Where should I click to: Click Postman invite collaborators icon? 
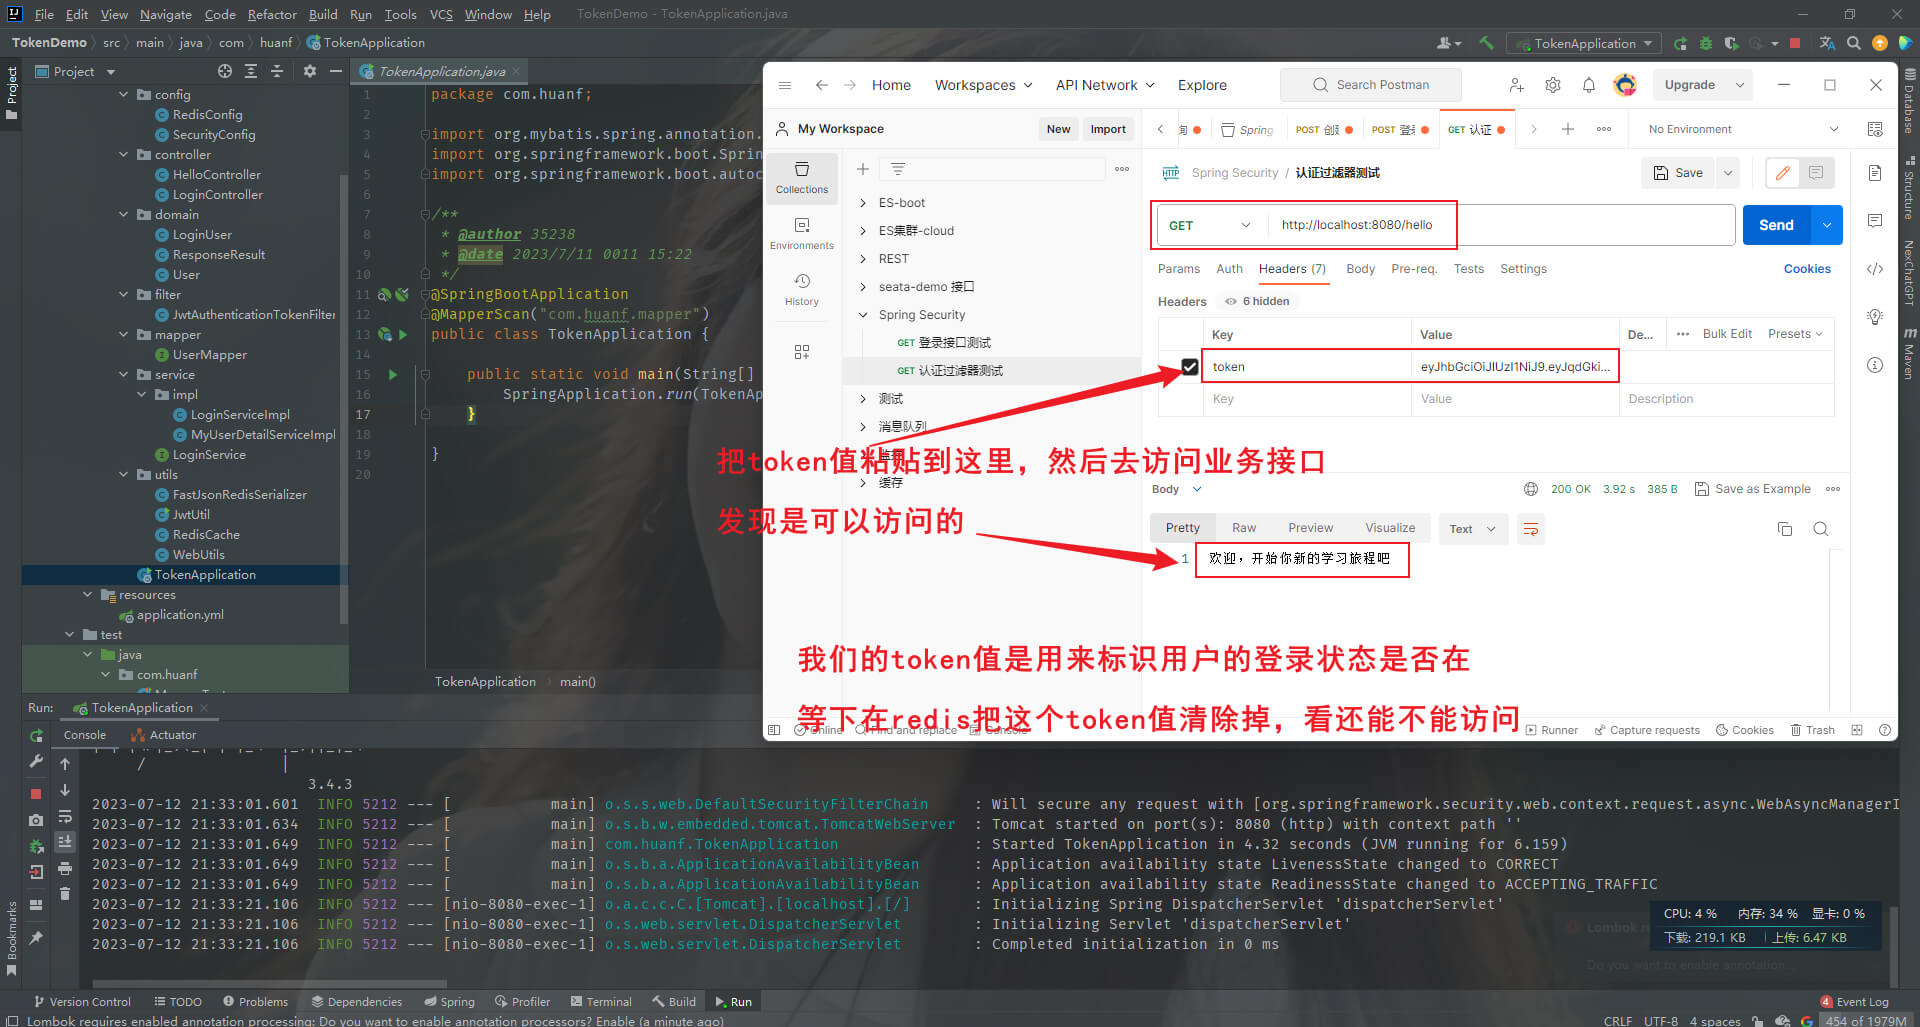(1516, 85)
